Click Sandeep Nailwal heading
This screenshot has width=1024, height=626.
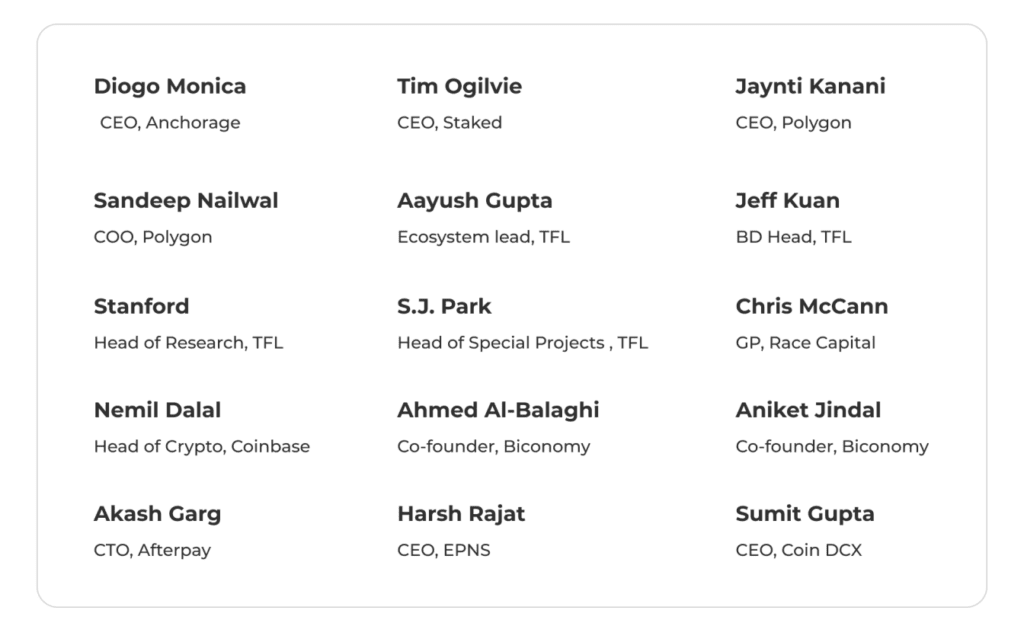186,201
